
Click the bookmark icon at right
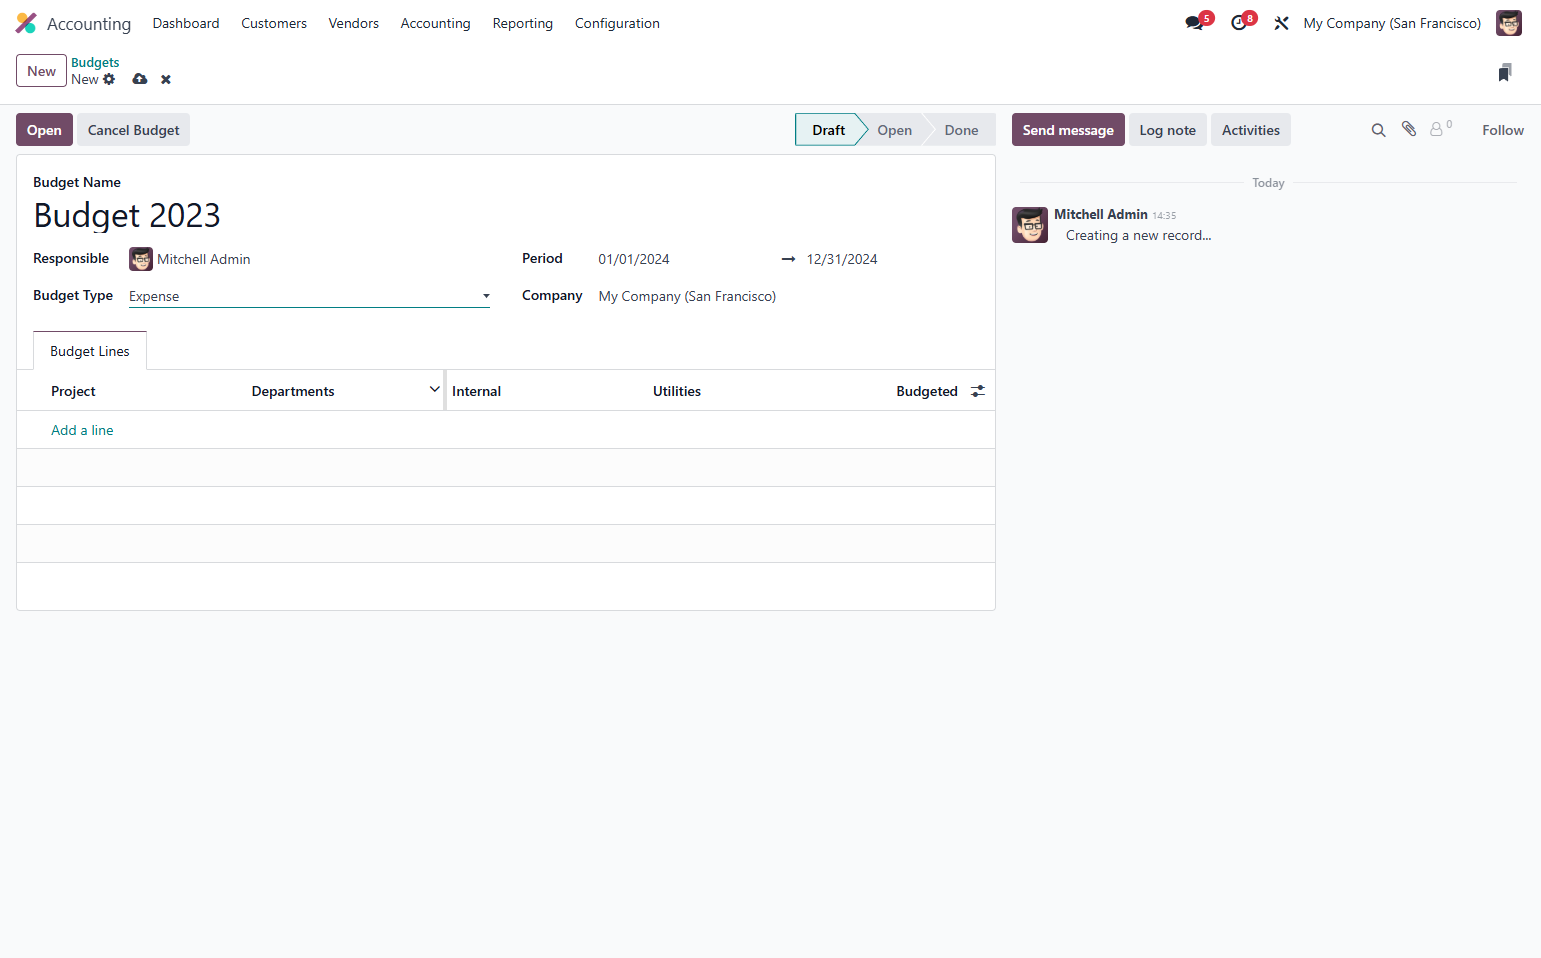tap(1505, 72)
